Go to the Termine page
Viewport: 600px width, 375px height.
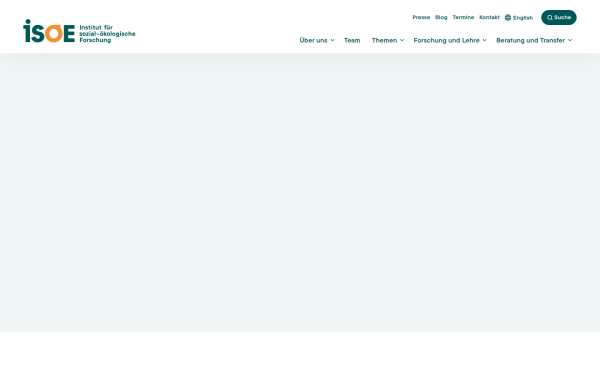tap(463, 17)
